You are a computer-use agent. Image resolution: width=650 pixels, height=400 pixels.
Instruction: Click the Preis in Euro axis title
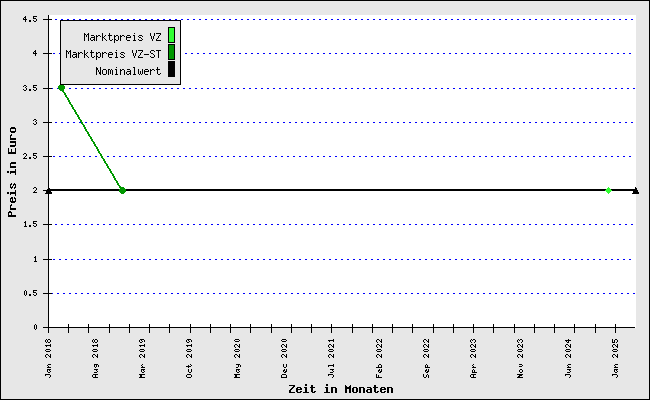12,172
